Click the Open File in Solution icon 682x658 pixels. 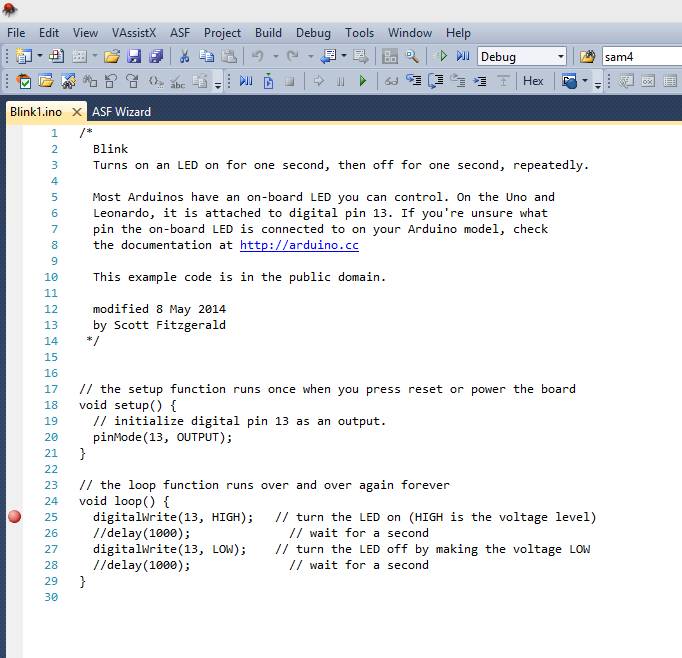[46, 81]
